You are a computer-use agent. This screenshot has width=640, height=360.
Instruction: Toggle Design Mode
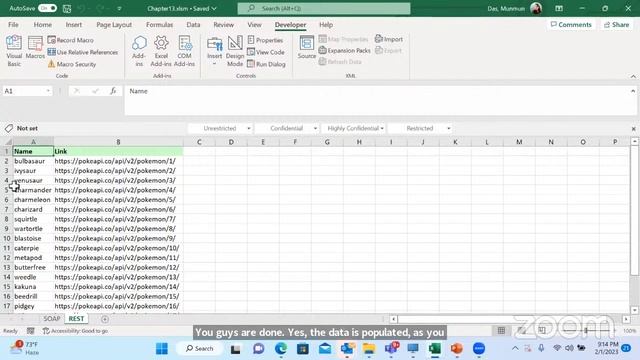(235, 51)
